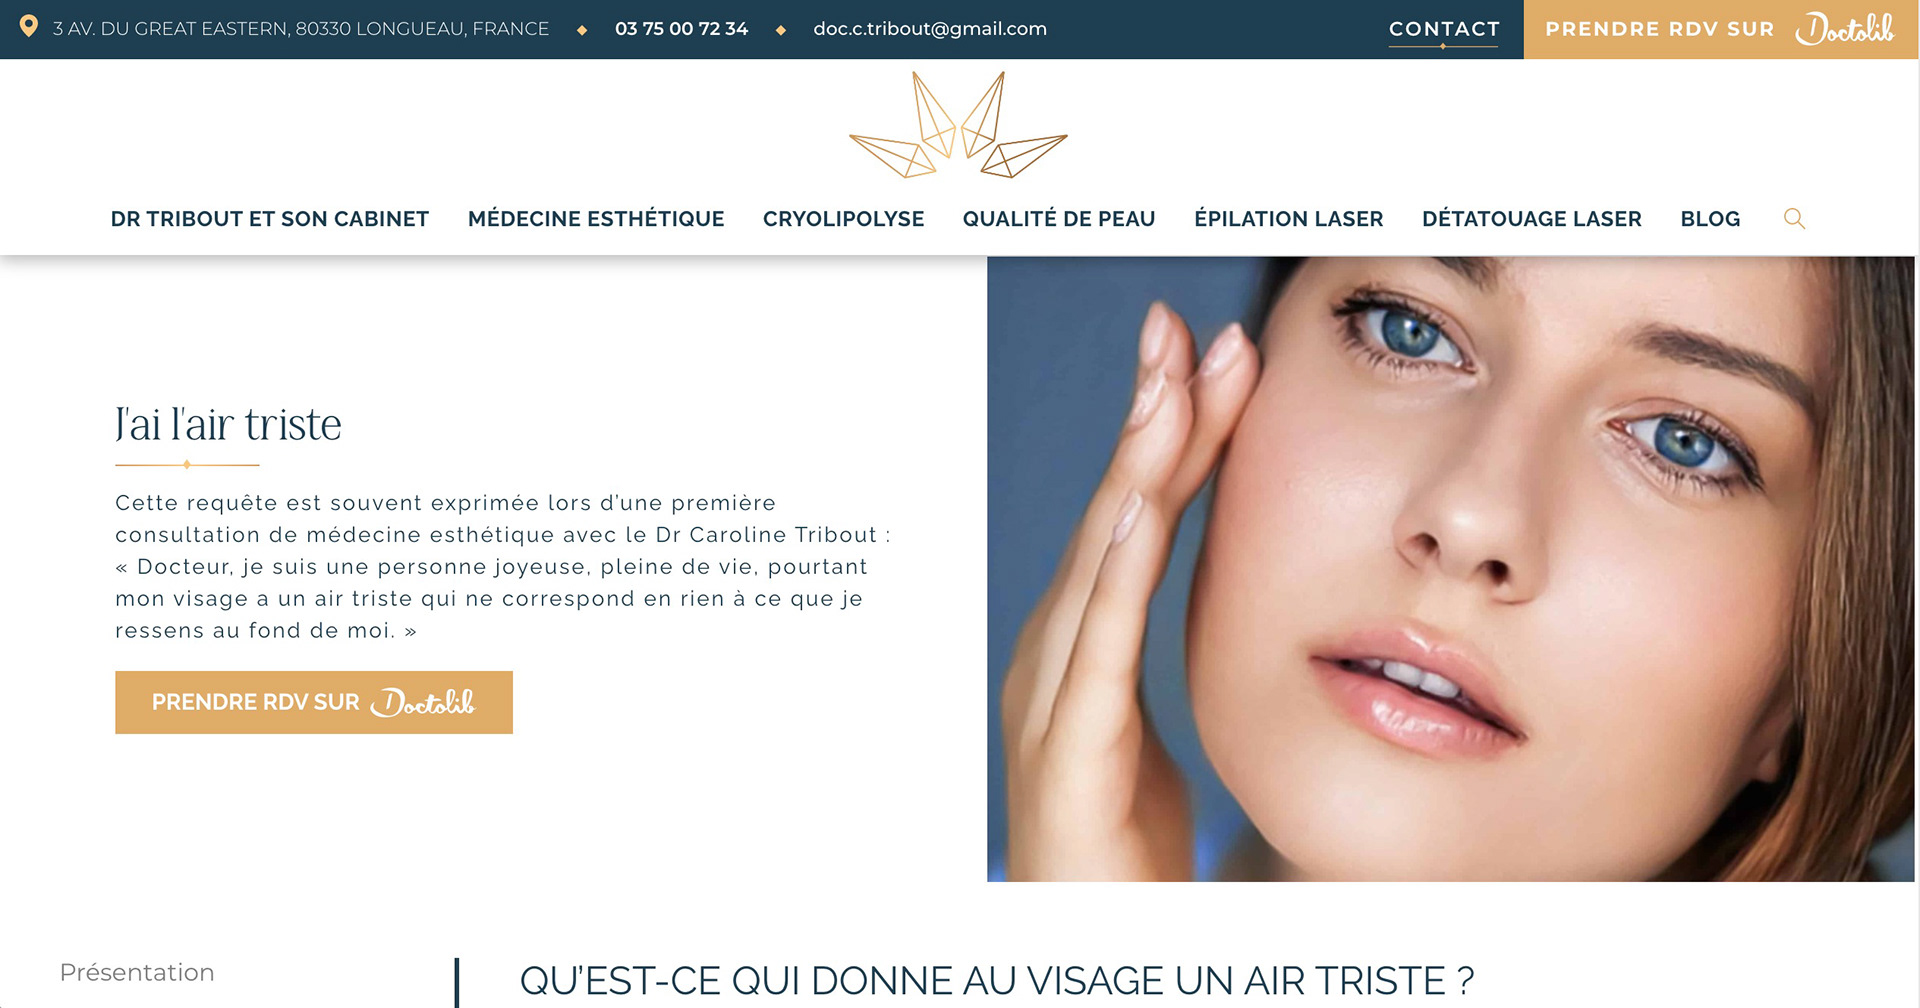Image resolution: width=1920 pixels, height=1008 pixels.
Task: Click Prendre RDV sur Doctolib header button
Action: (1720, 29)
